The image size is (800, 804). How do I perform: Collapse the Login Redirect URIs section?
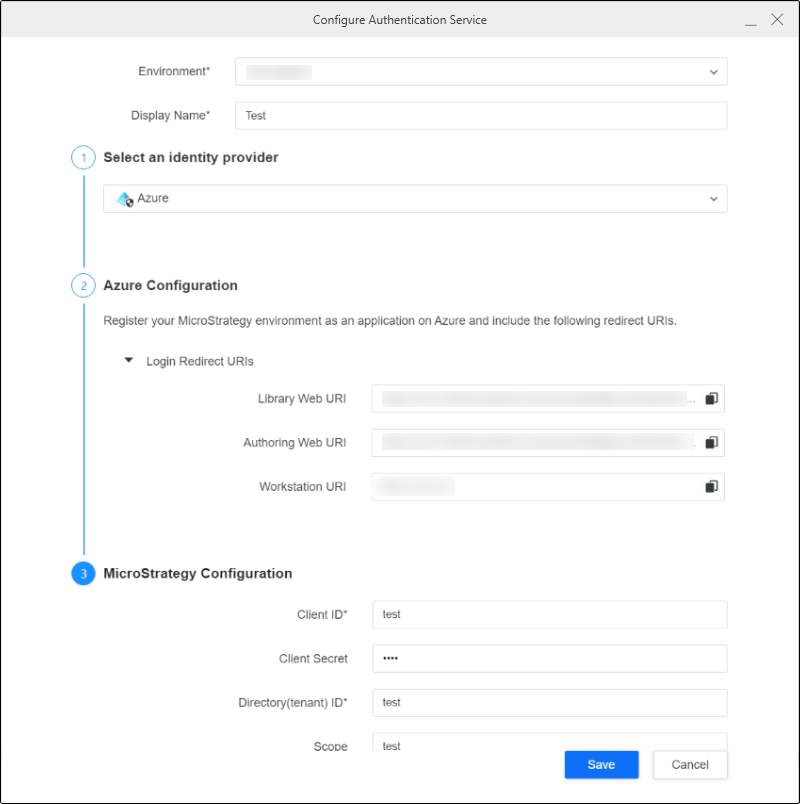(129, 360)
